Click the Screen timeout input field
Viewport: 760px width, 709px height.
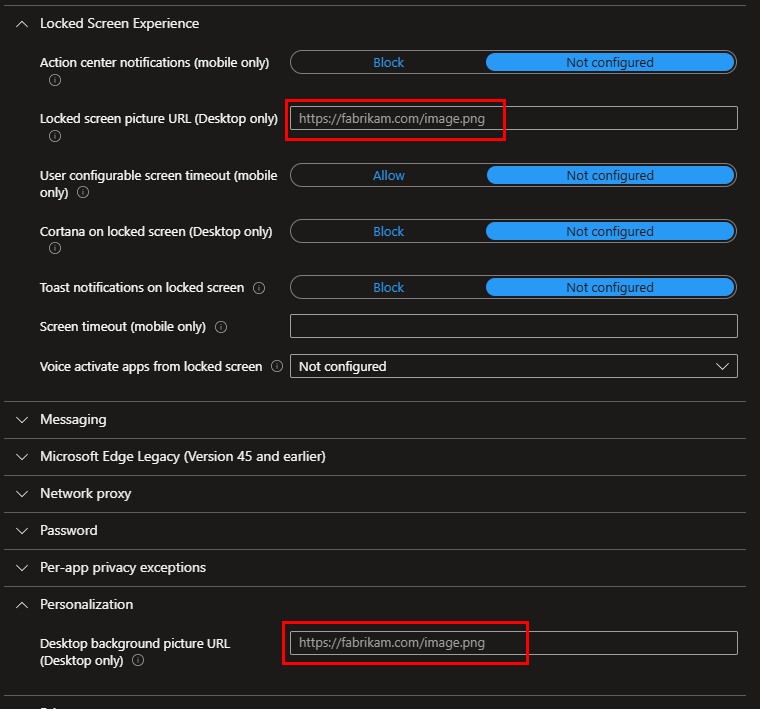513,326
